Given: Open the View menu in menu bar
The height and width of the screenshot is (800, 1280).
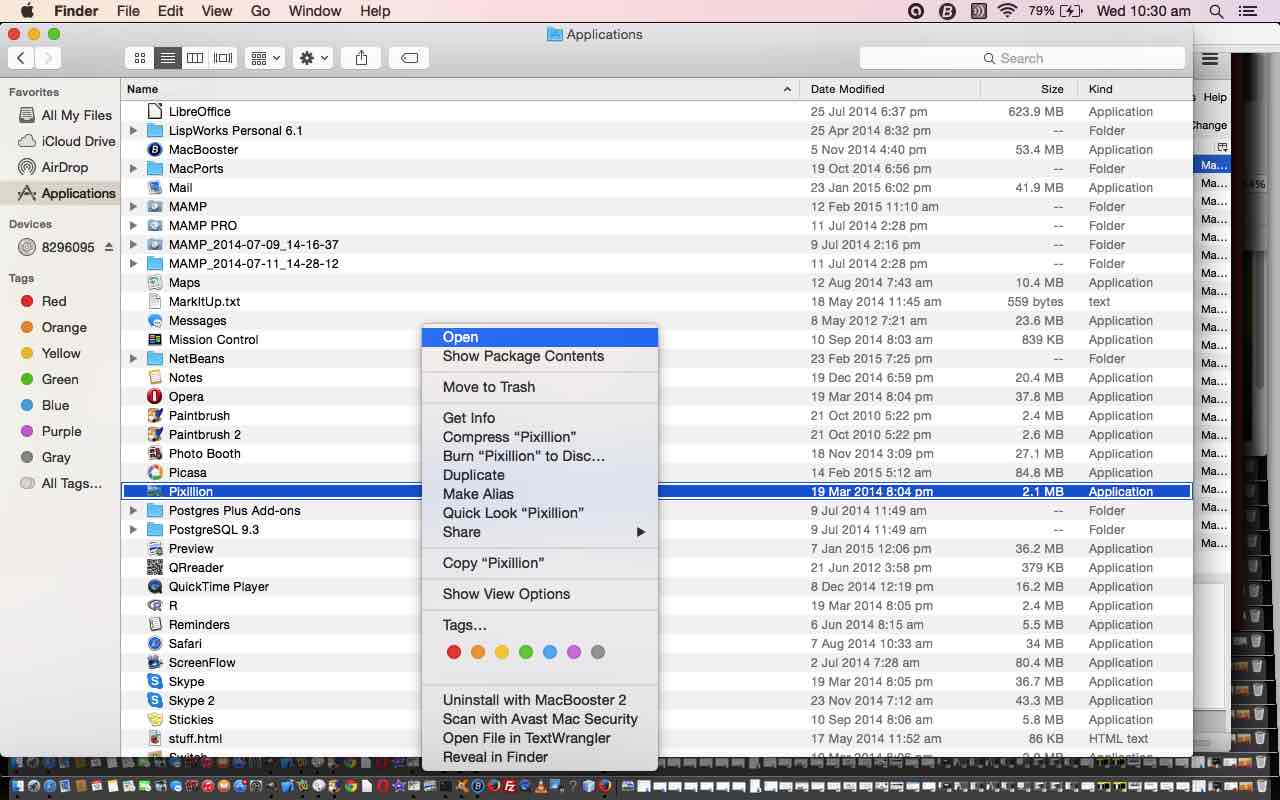Looking at the screenshot, I should point(217,11).
